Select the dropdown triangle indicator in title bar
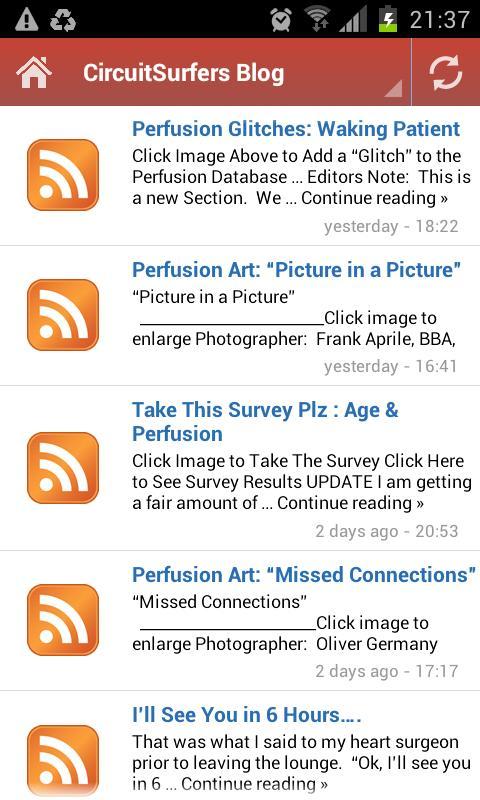Viewport: 480px width, 800px height. pyautogui.click(x=393, y=88)
